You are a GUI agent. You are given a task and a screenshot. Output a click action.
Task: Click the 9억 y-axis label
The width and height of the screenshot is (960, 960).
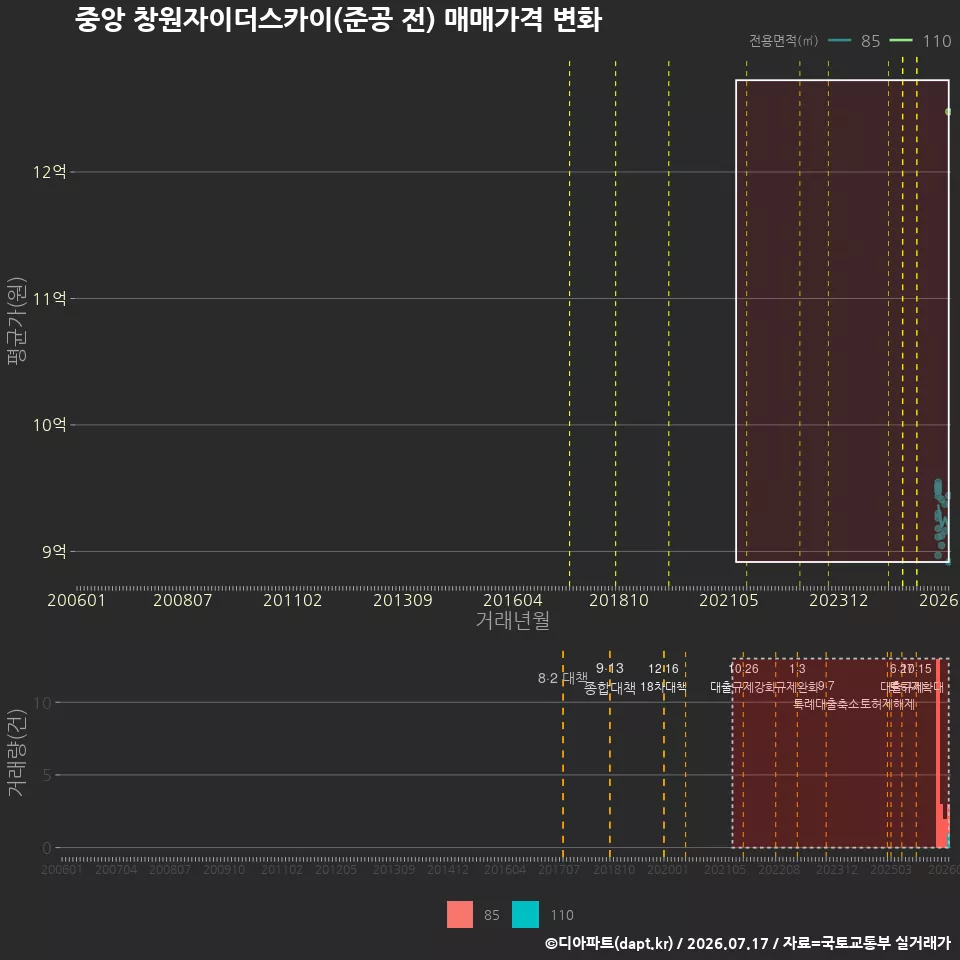tap(54, 552)
